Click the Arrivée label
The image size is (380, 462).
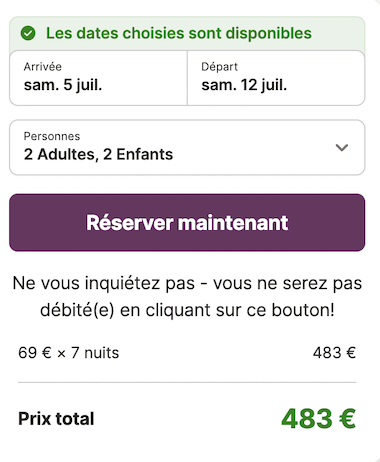coord(43,67)
